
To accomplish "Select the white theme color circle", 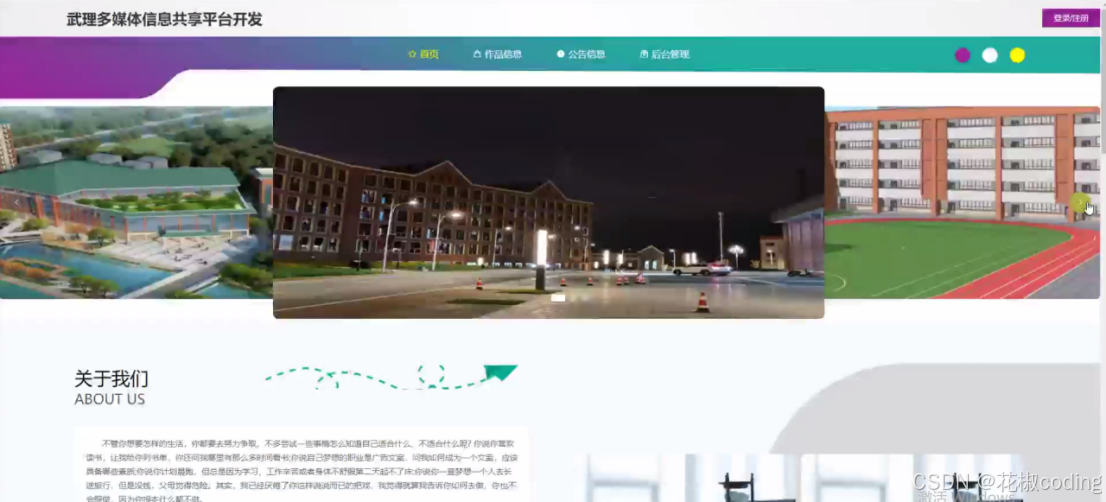I will click(990, 55).
